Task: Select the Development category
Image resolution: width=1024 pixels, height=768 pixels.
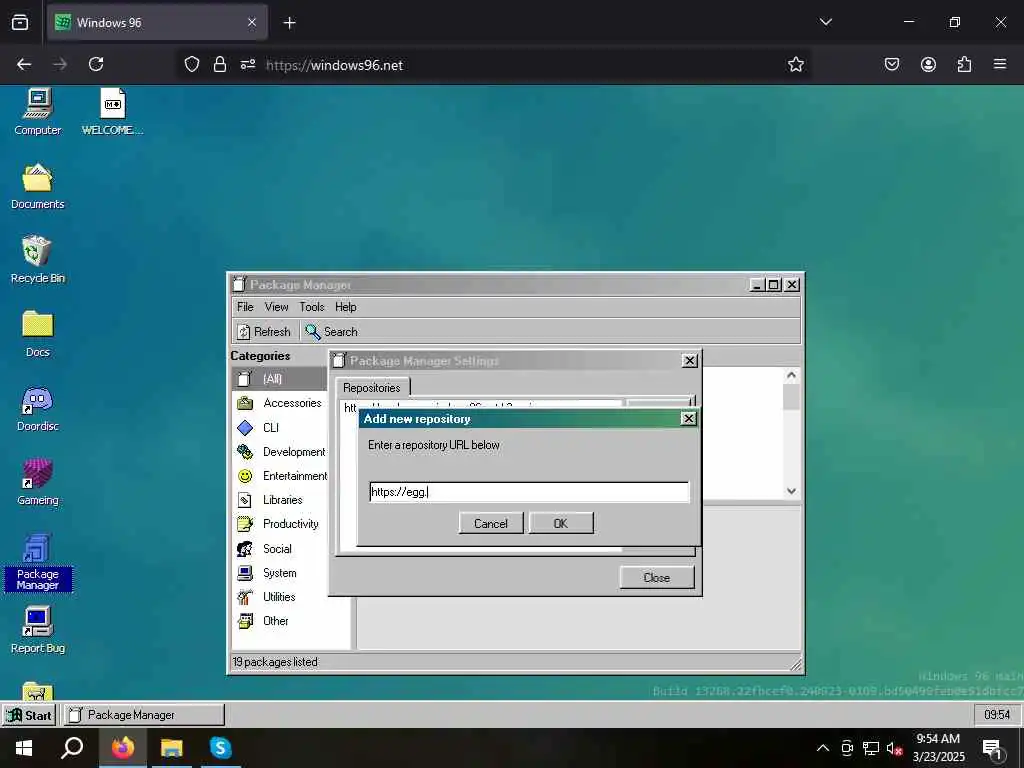Action: (x=280, y=451)
